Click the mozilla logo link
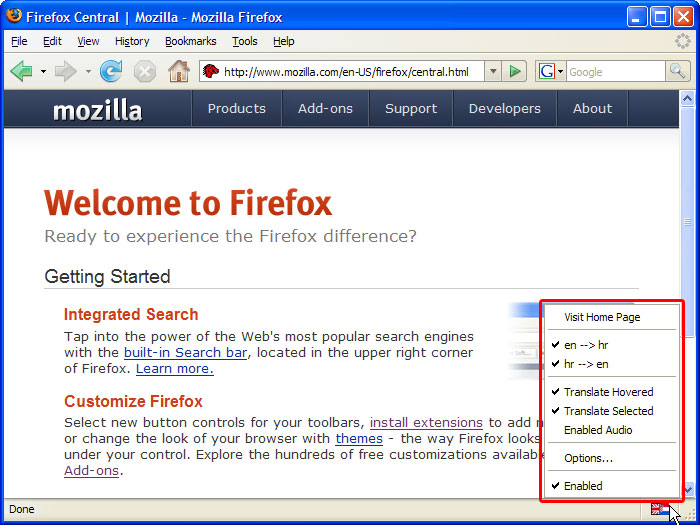 (x=98, y=110)
